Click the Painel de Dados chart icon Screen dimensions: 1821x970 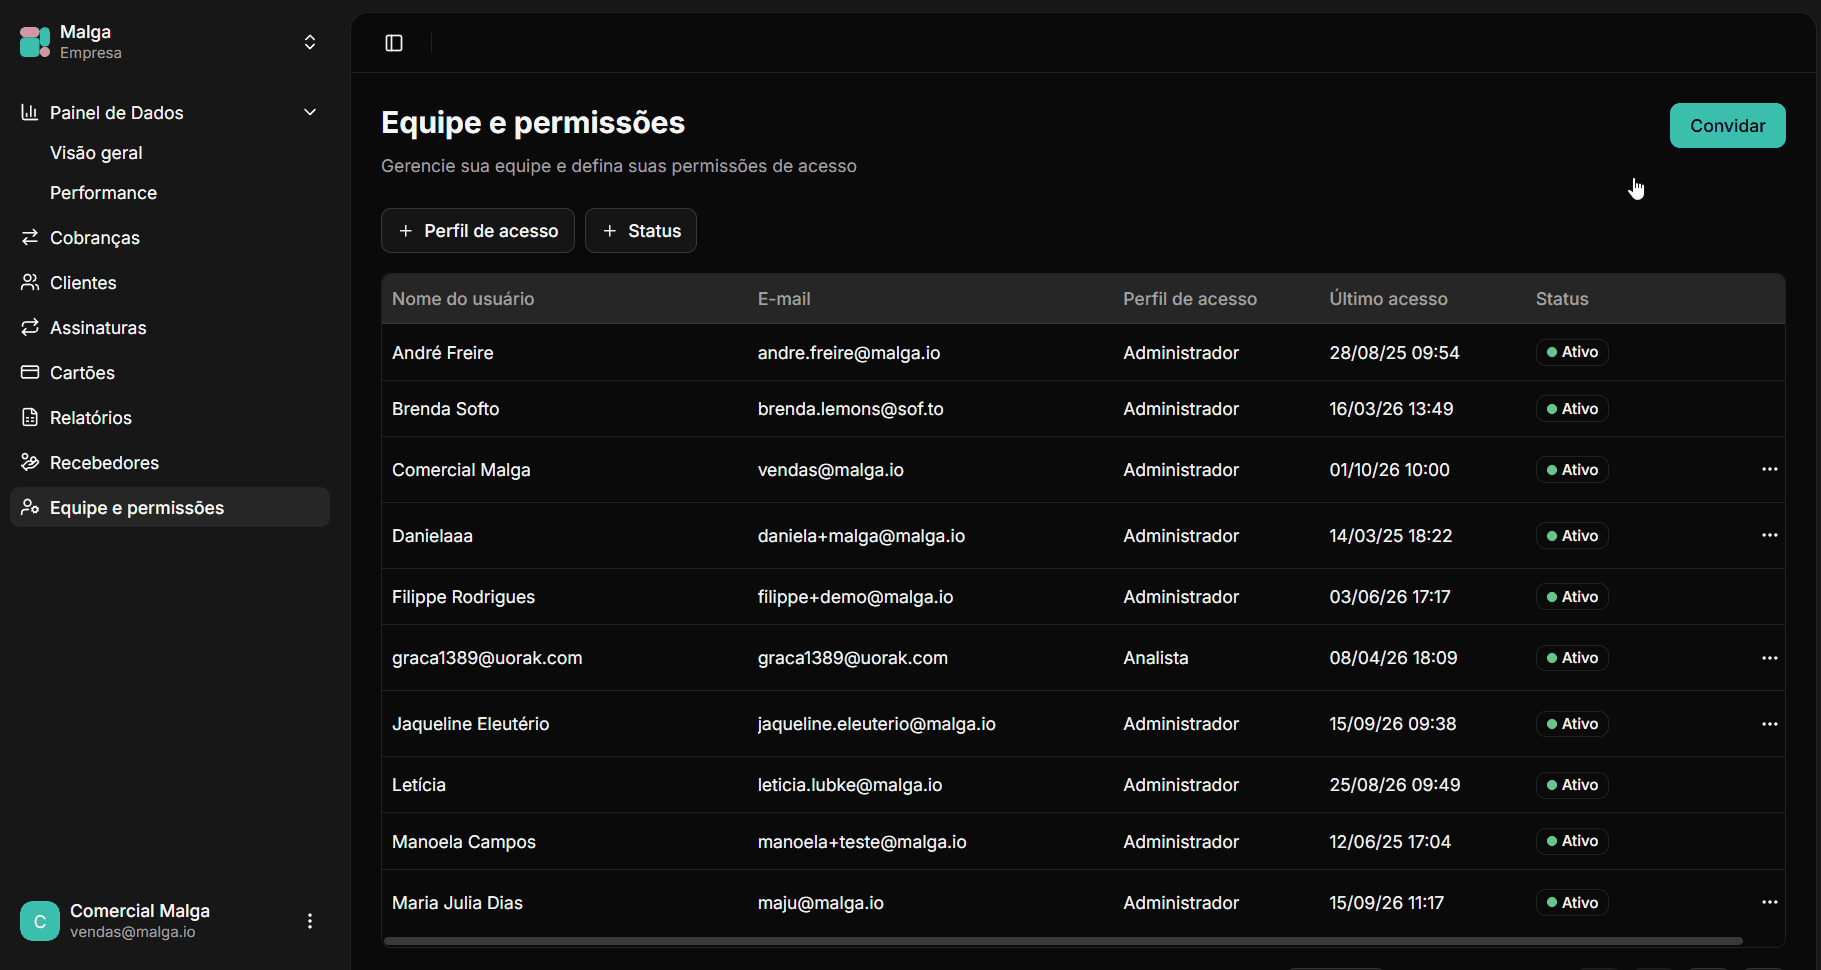click(30, 112)
